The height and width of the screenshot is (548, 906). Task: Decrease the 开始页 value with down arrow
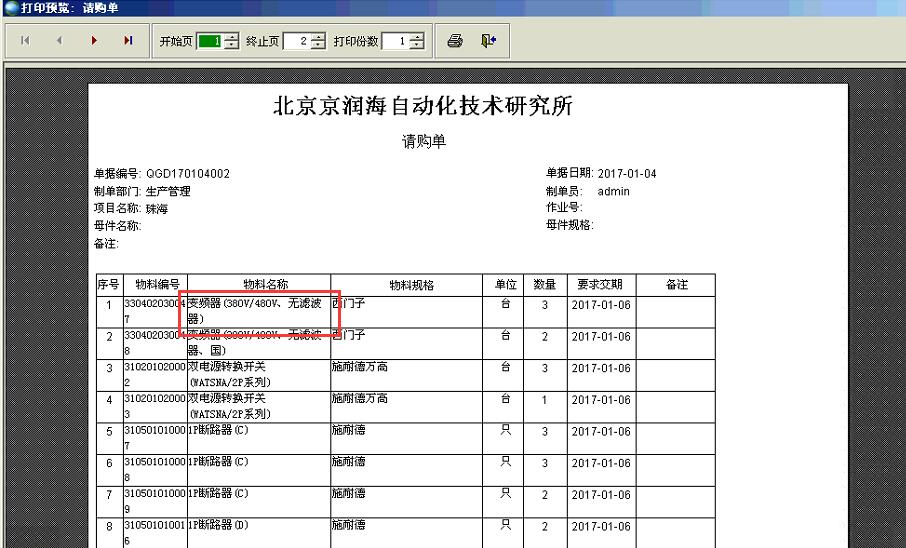point(231,46)
